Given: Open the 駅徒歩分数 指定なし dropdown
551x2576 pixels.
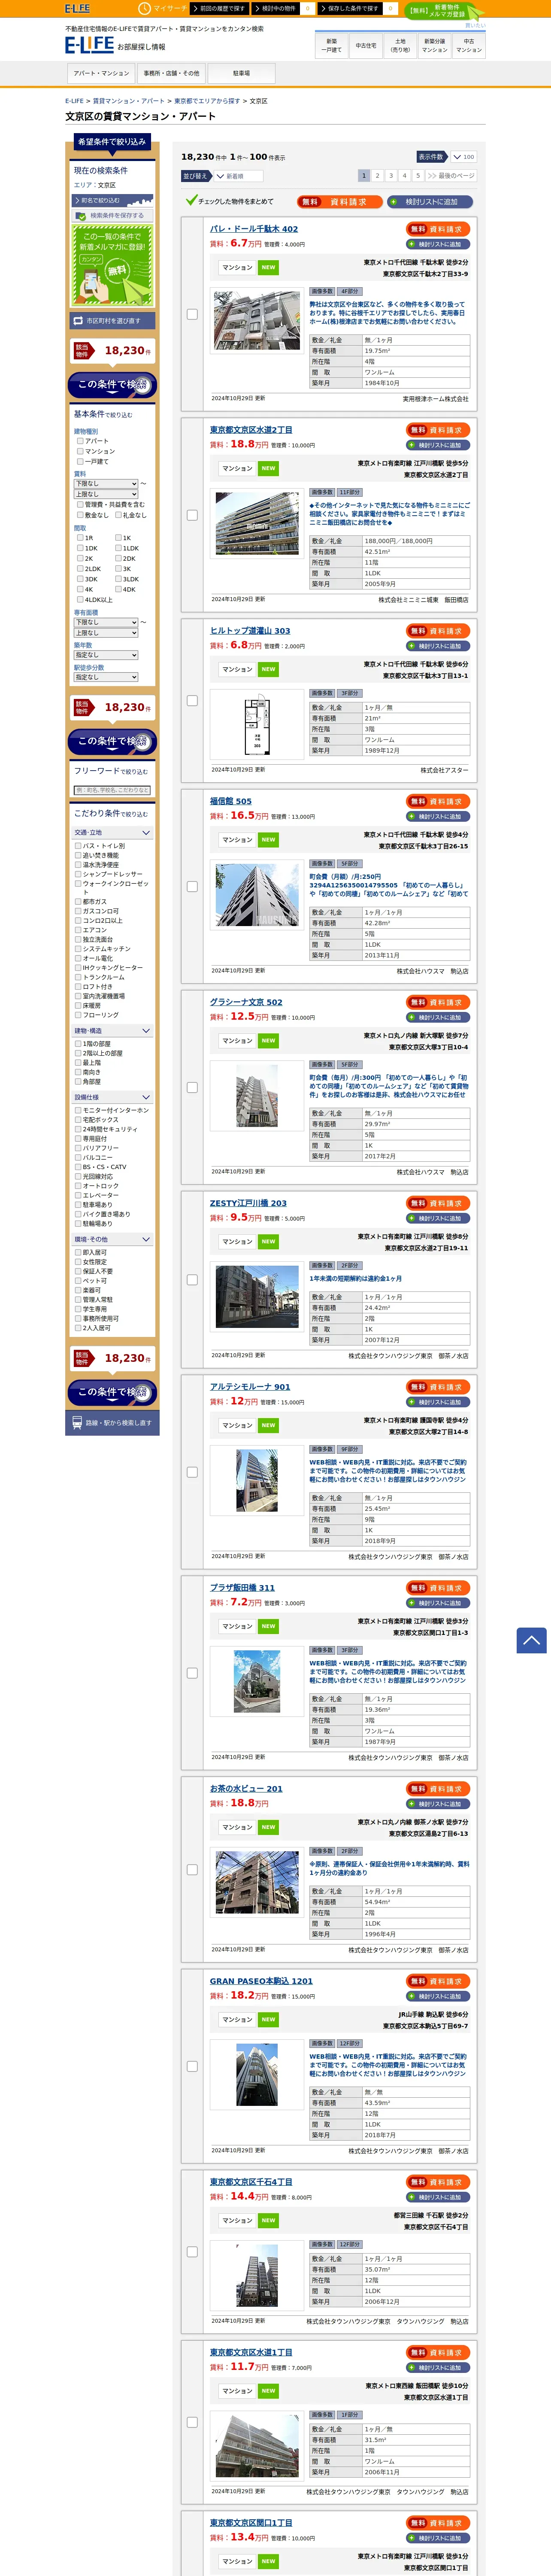Looking at the screenshot, I should (106, 677).
